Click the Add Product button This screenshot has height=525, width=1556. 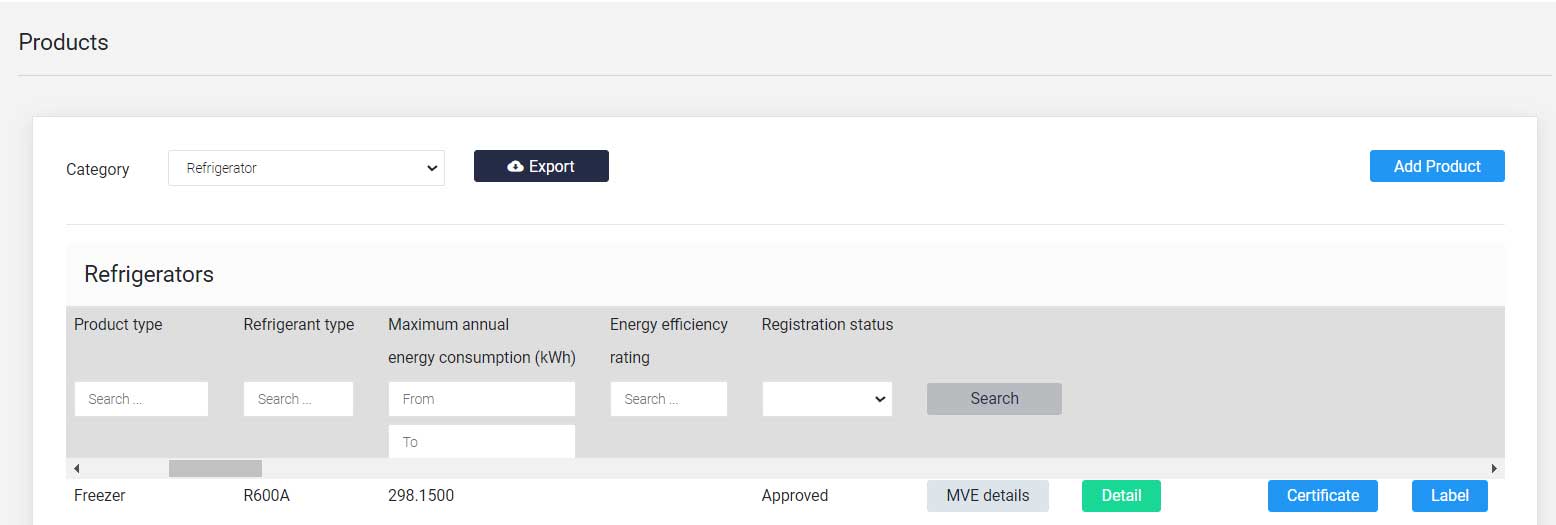pos(1437,166)
